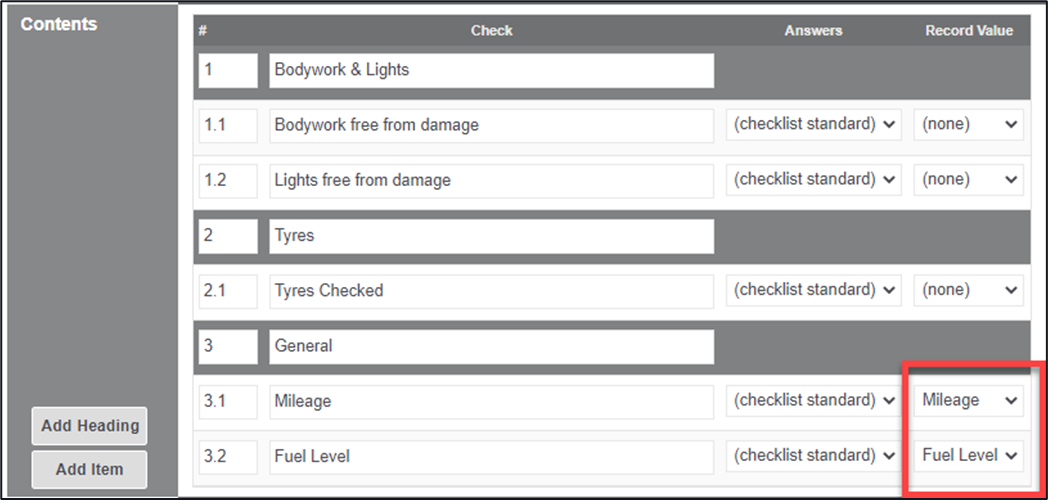This screenshot has width=1048, height=500.
Task: Expand Record Value dropdown for row 1.2
Action: pos(968,180)
